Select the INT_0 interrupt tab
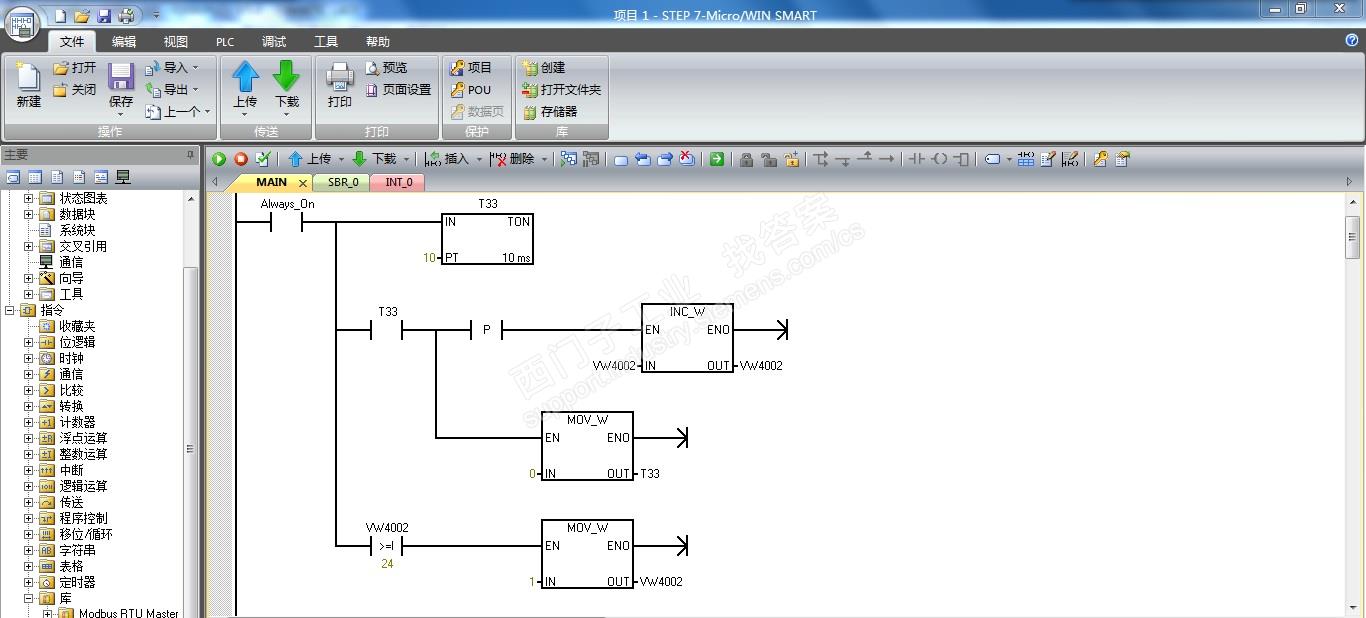The width and height of the screenshot is (1366, 618). (x=398, y=182)
